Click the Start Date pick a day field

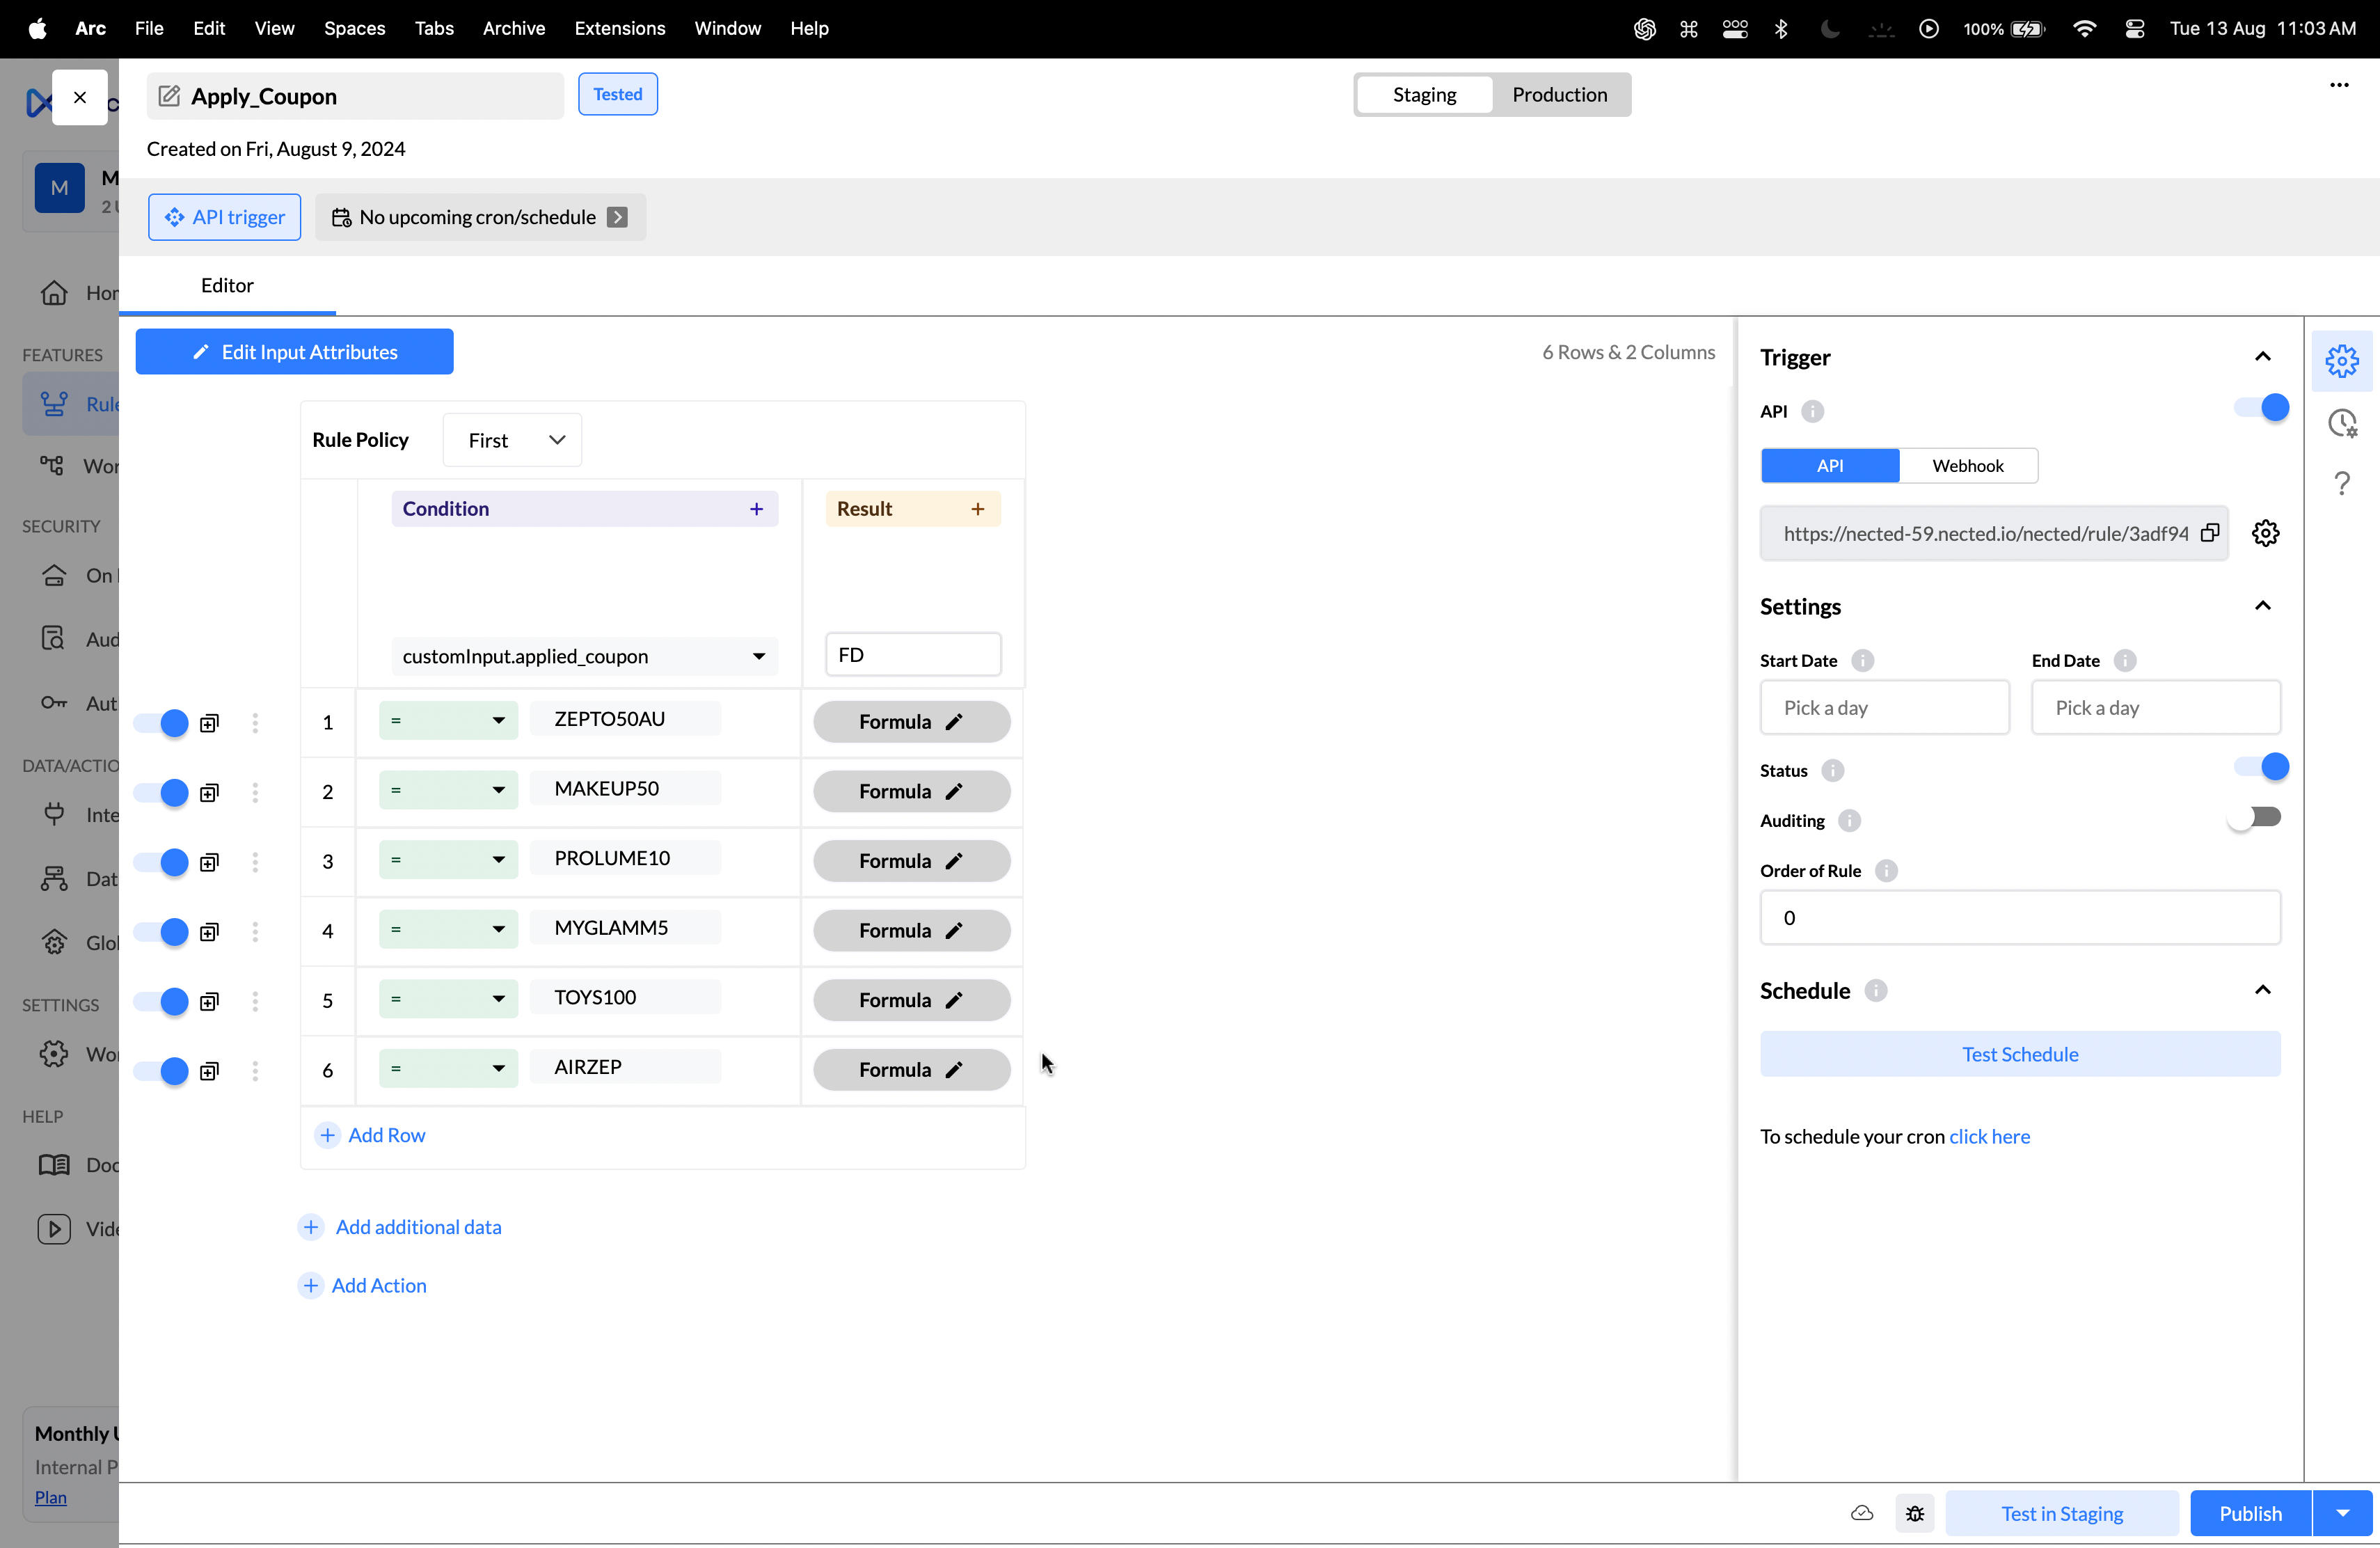click(1884, 707)
